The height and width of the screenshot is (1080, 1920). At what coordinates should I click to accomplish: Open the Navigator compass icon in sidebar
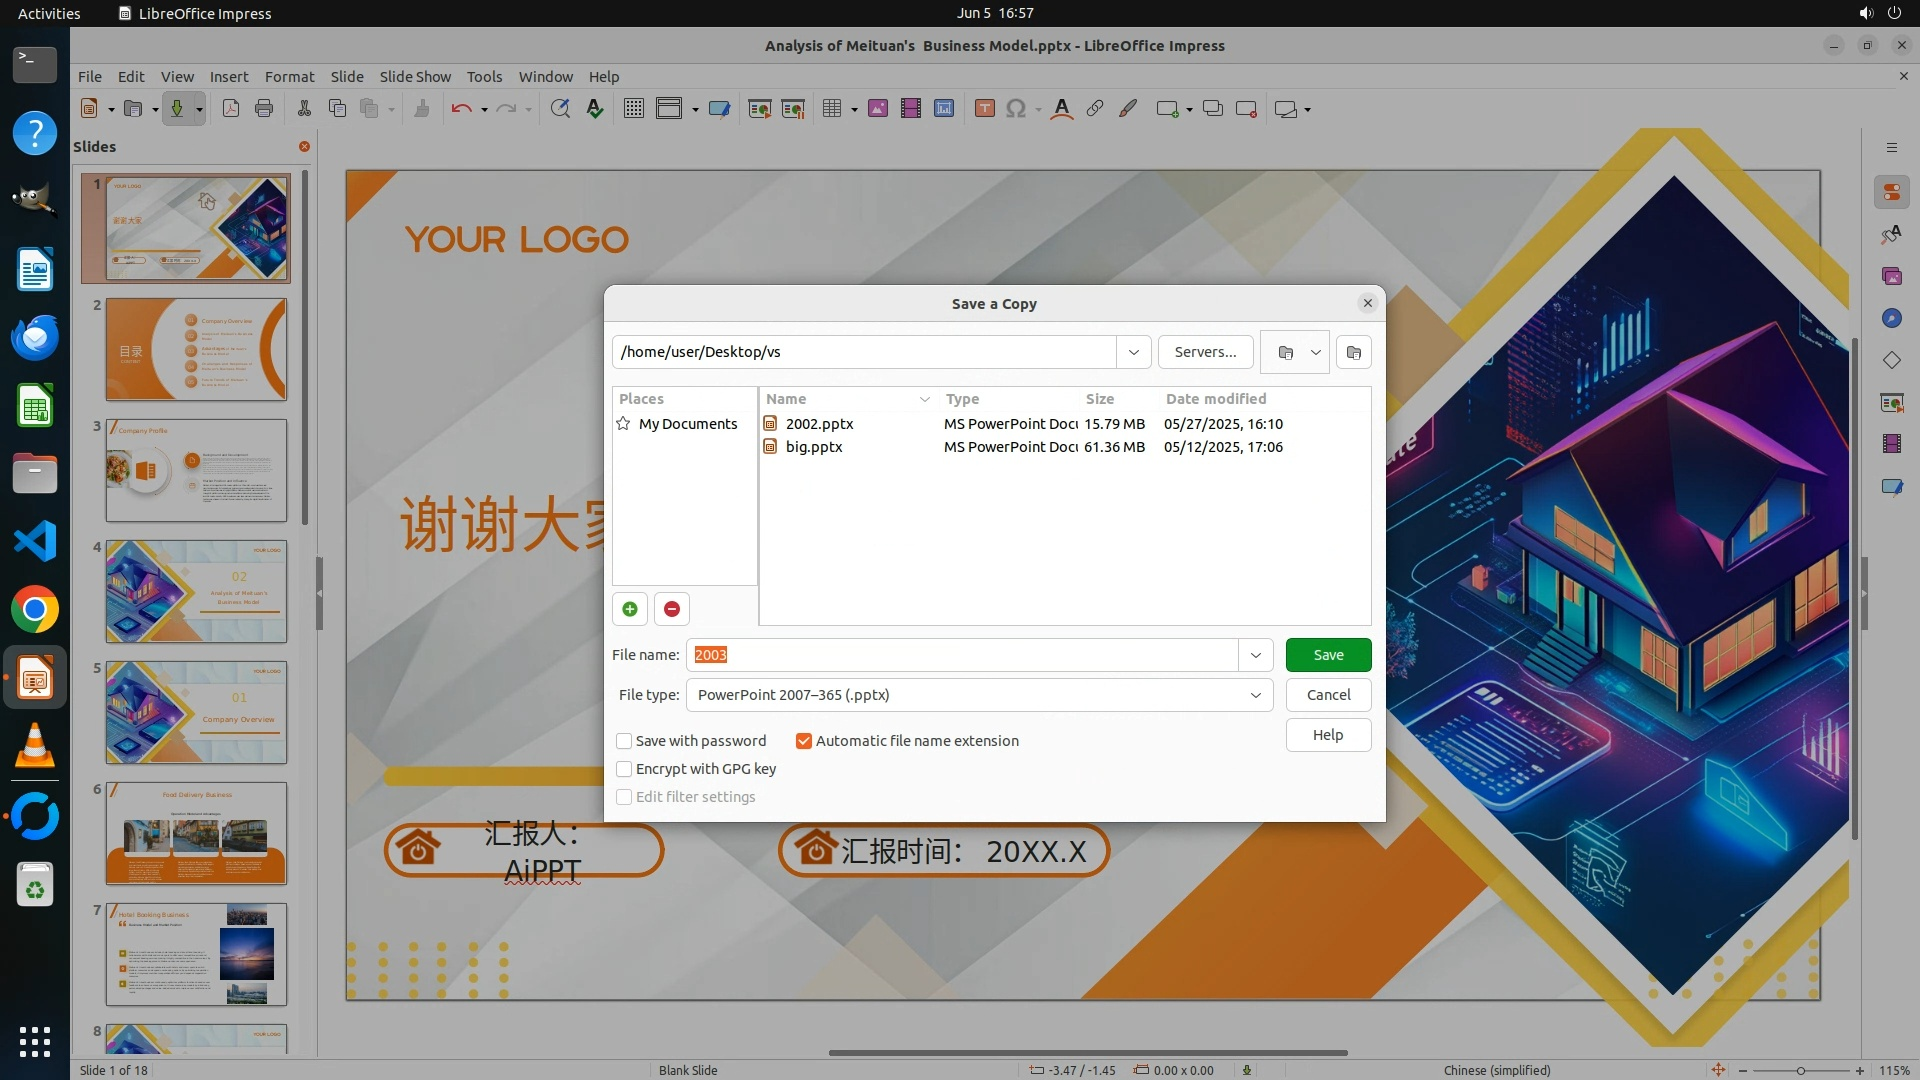point(1891,318)
